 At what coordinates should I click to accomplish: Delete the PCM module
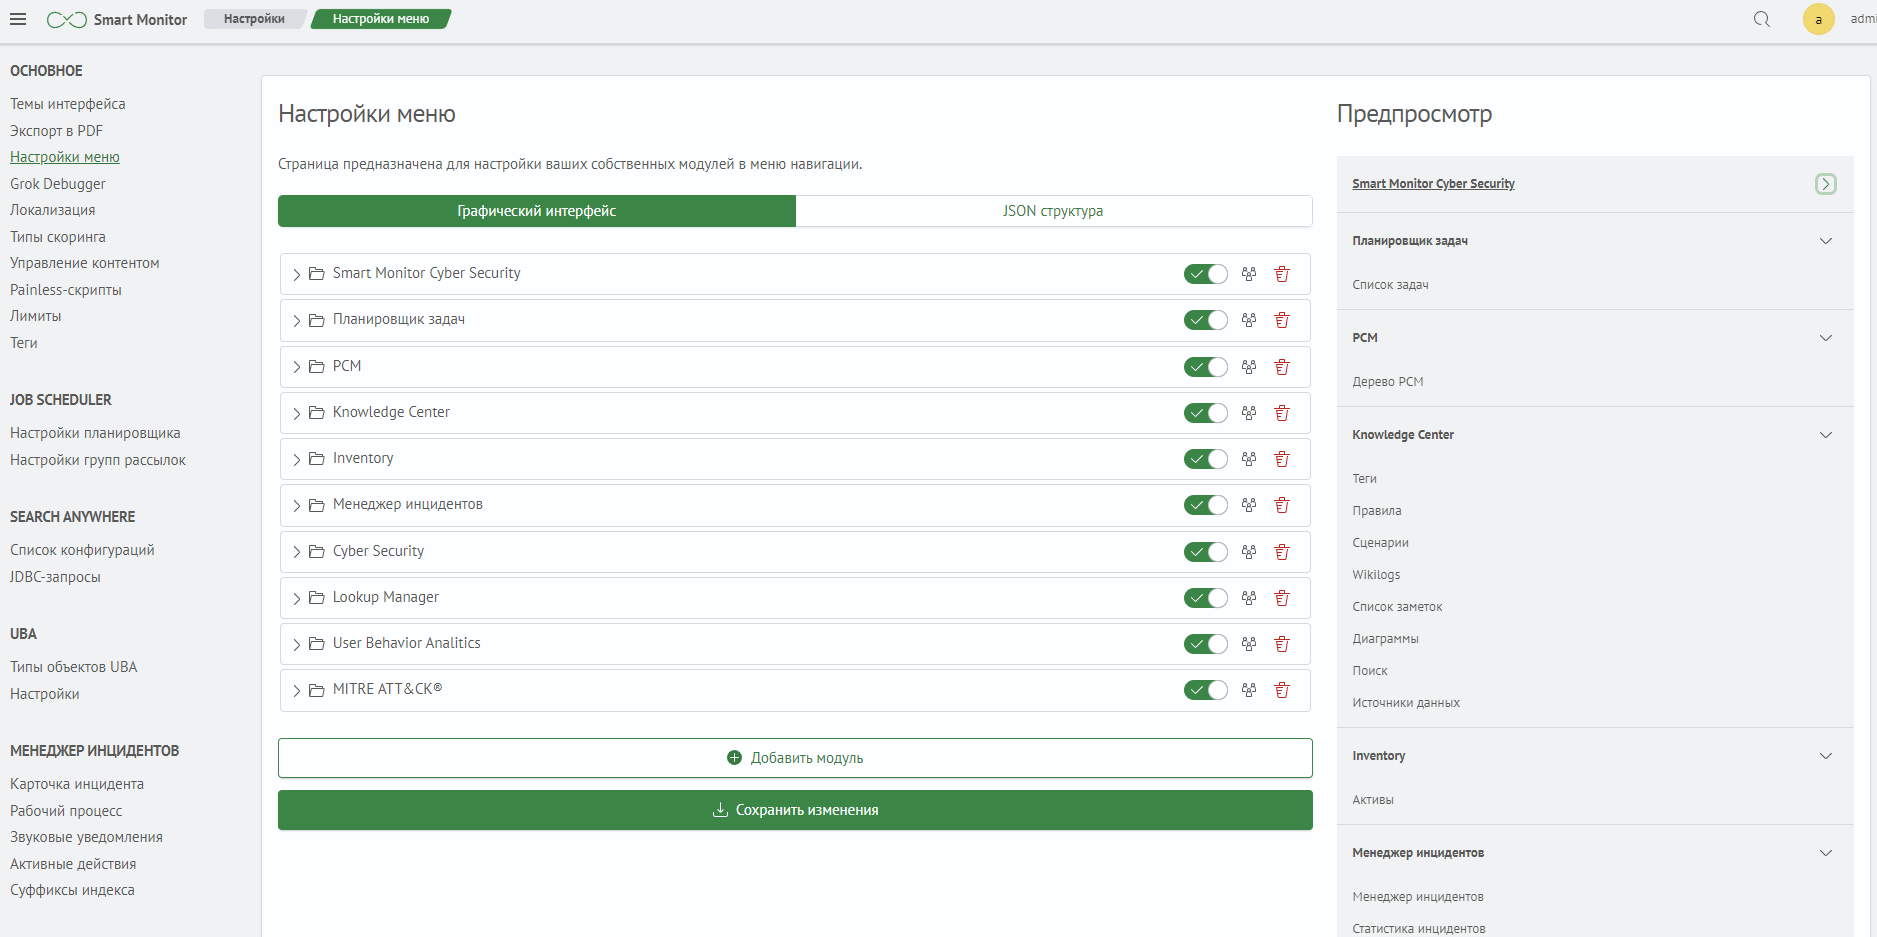pos(1282,367)
